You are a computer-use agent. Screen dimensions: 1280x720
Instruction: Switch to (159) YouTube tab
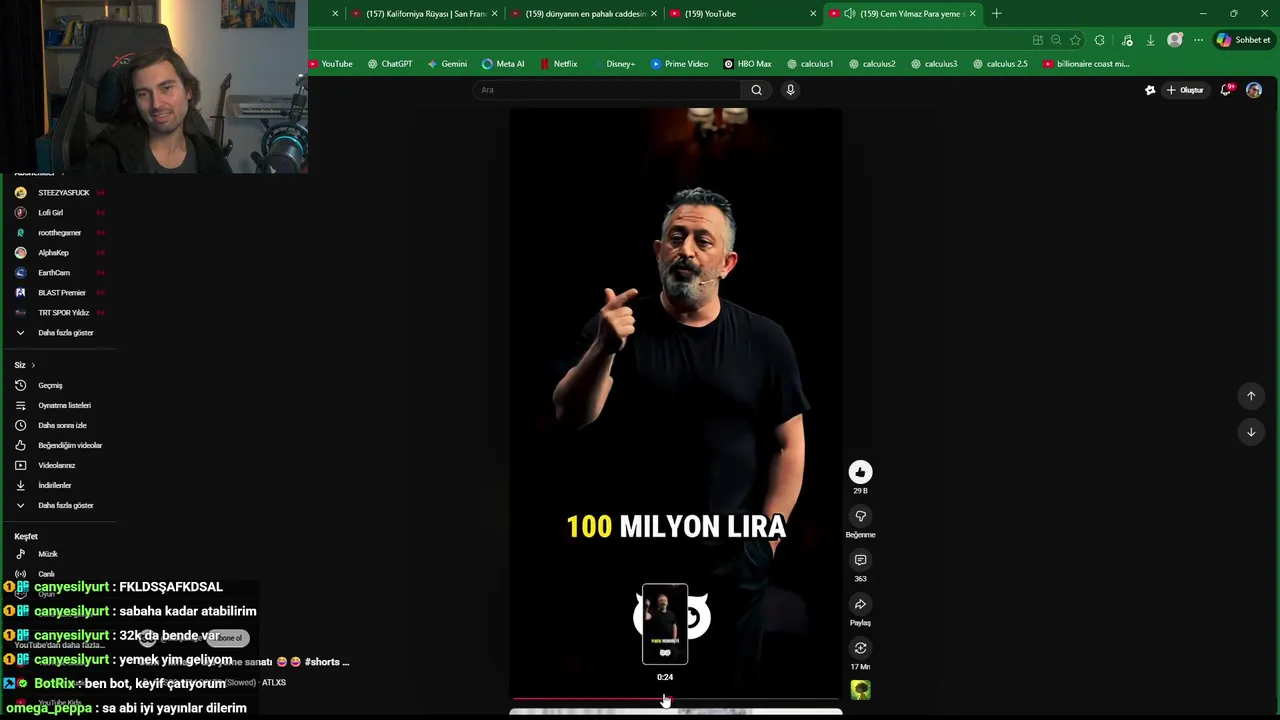click(740, 14)
